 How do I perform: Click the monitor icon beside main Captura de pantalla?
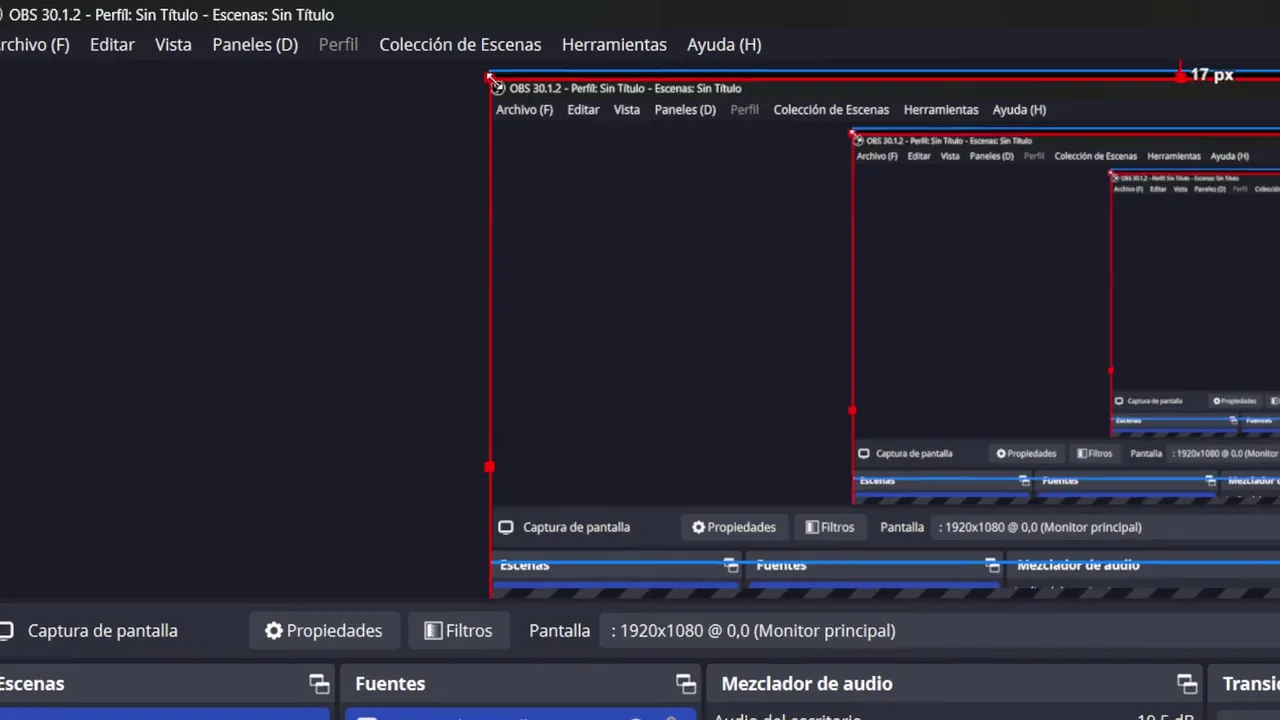(x=6, y=631)
